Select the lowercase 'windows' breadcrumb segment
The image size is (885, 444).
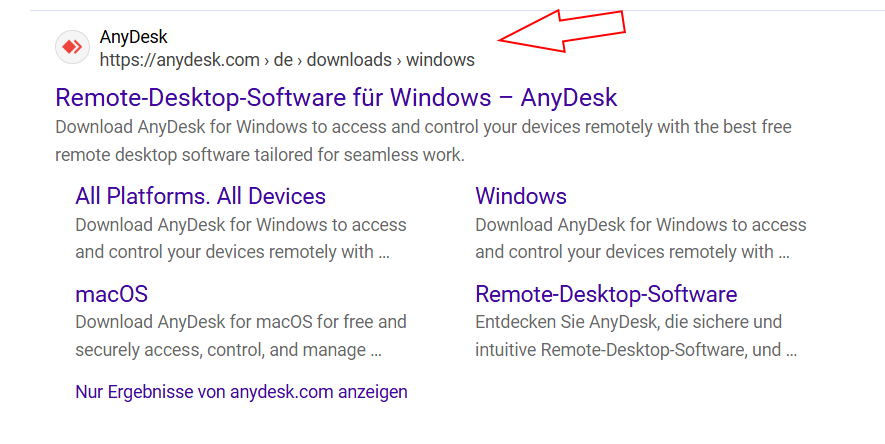[440, 60]
